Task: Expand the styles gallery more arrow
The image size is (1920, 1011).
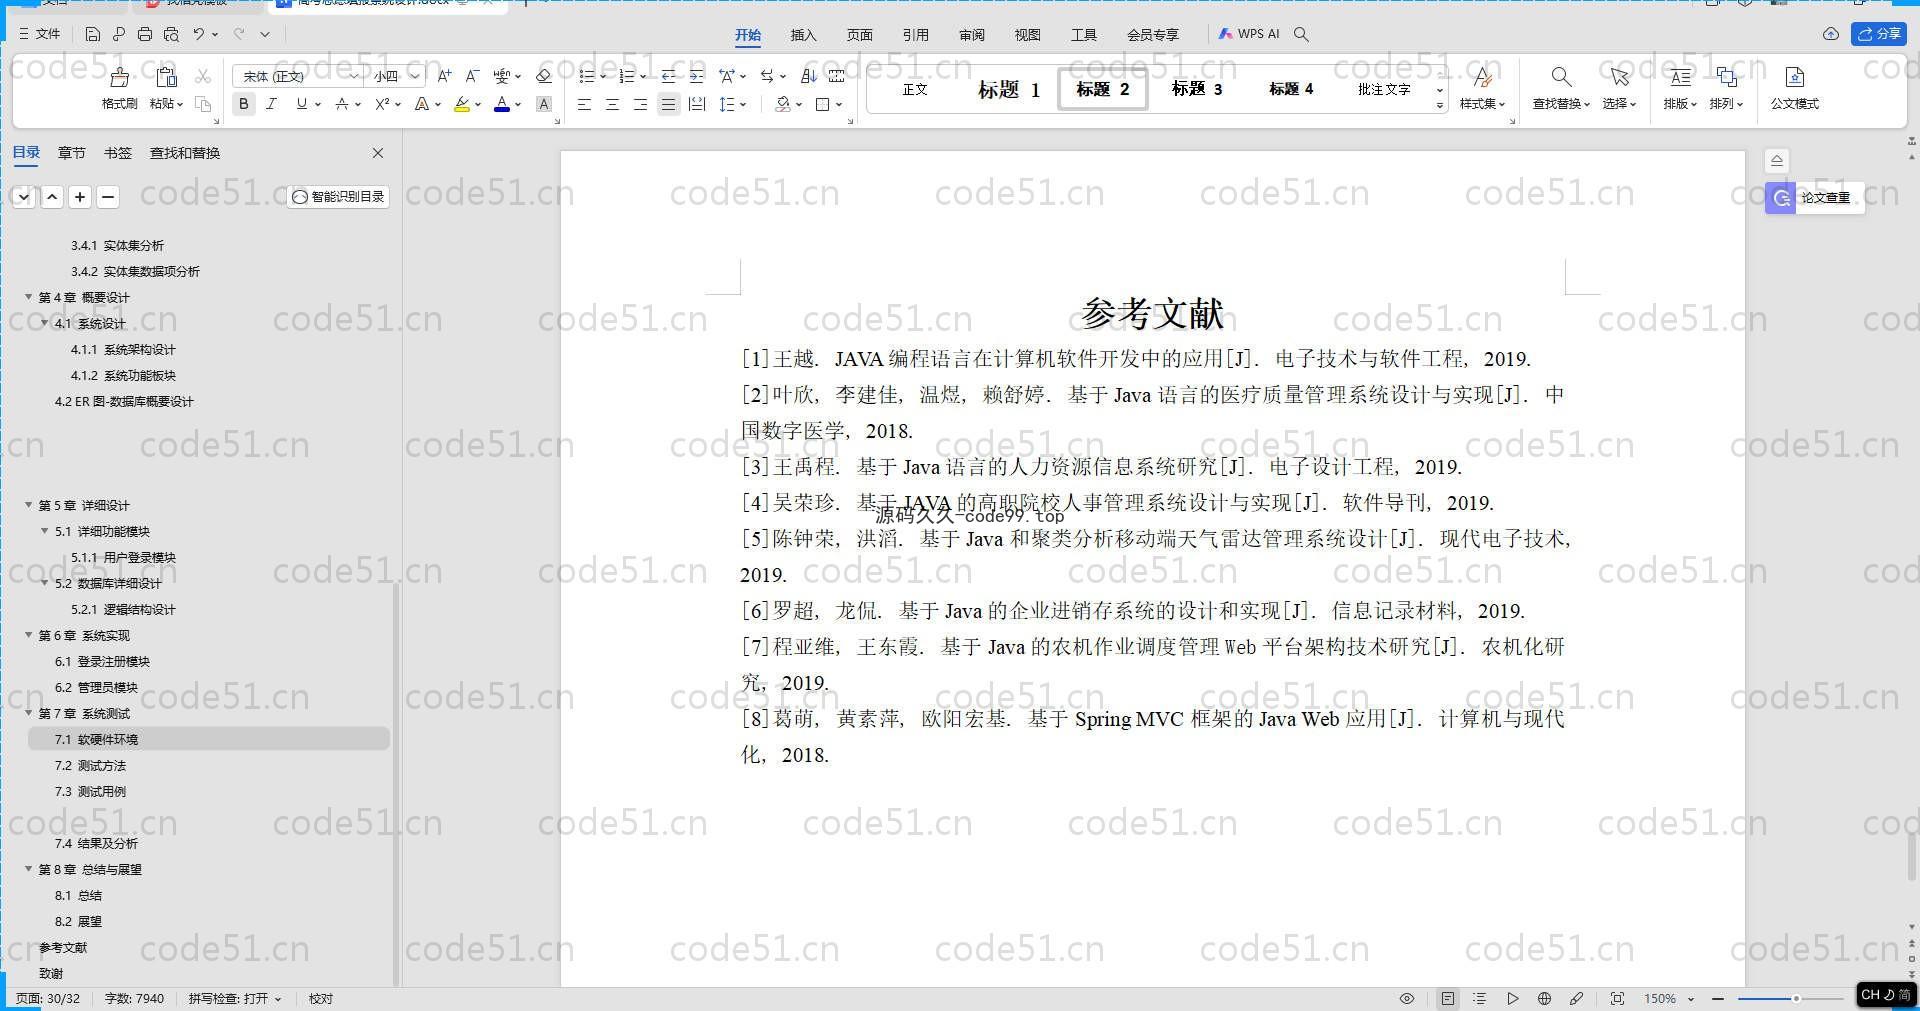Action: (x=1440, y=105)
